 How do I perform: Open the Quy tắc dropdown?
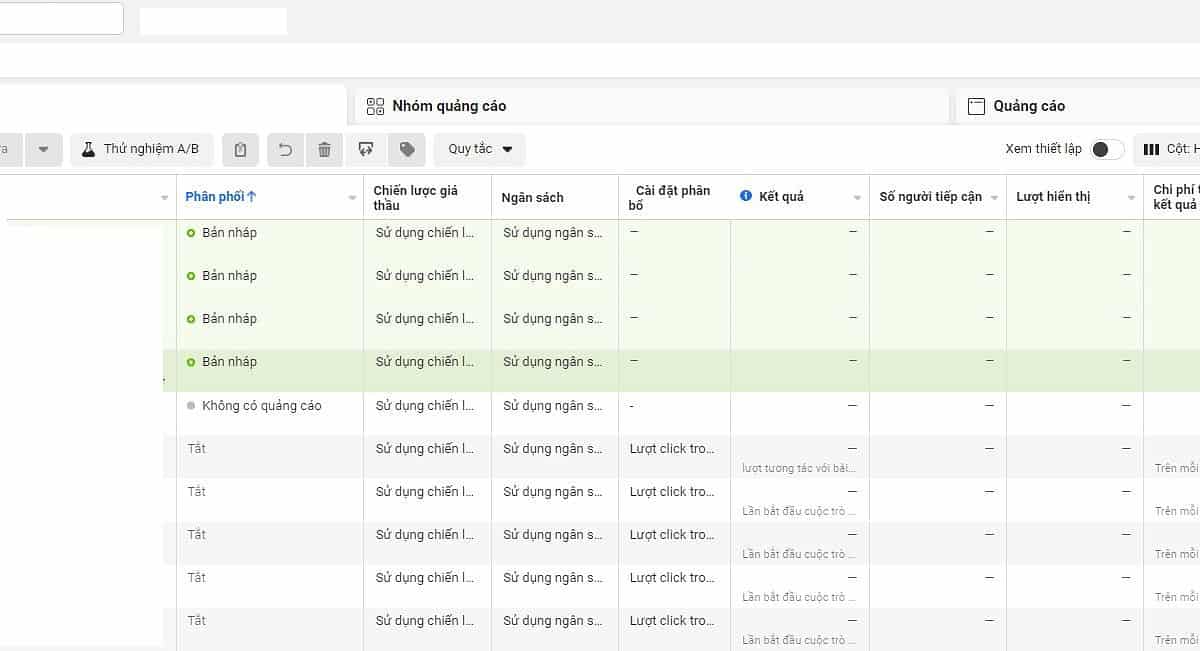point(479,149)
